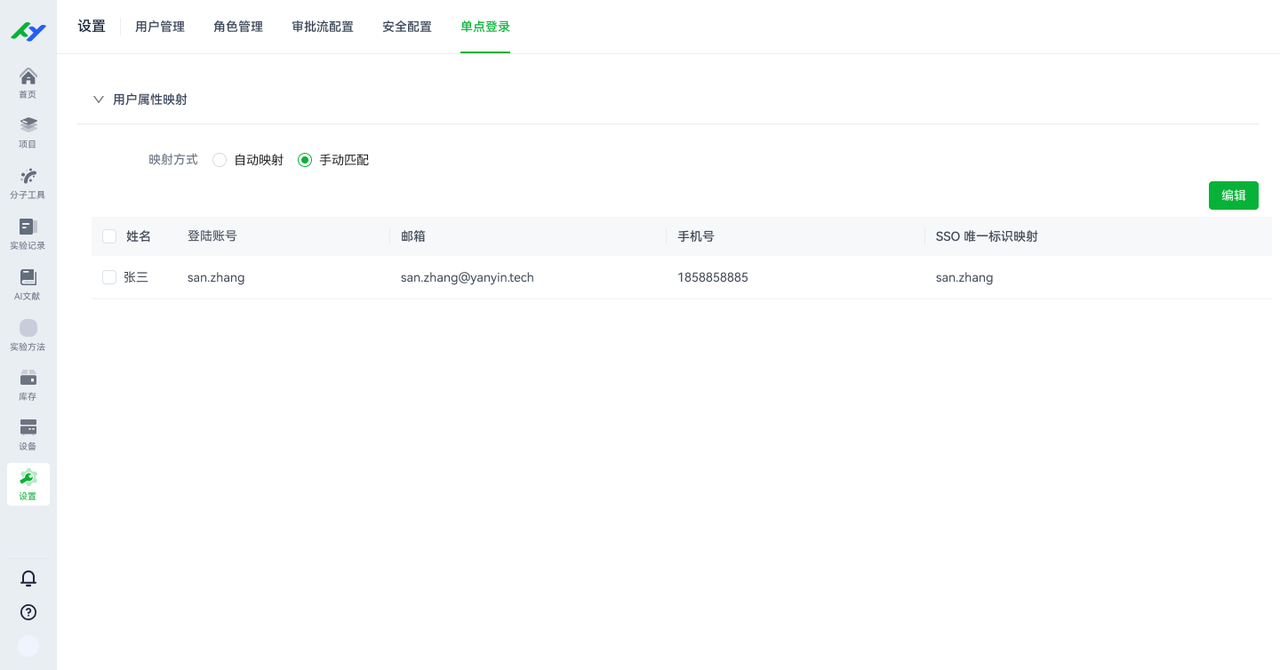The image size is (1280, 670).
Task: Switch to the 安全配置 tab
Action: pos(406,26)
